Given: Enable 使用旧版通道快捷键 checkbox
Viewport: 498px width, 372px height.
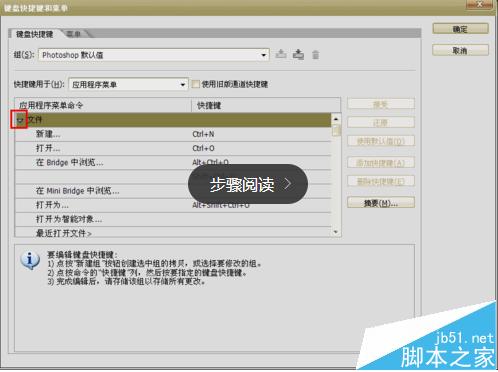Looking at the screenshot, I should [x=196, y=84].
